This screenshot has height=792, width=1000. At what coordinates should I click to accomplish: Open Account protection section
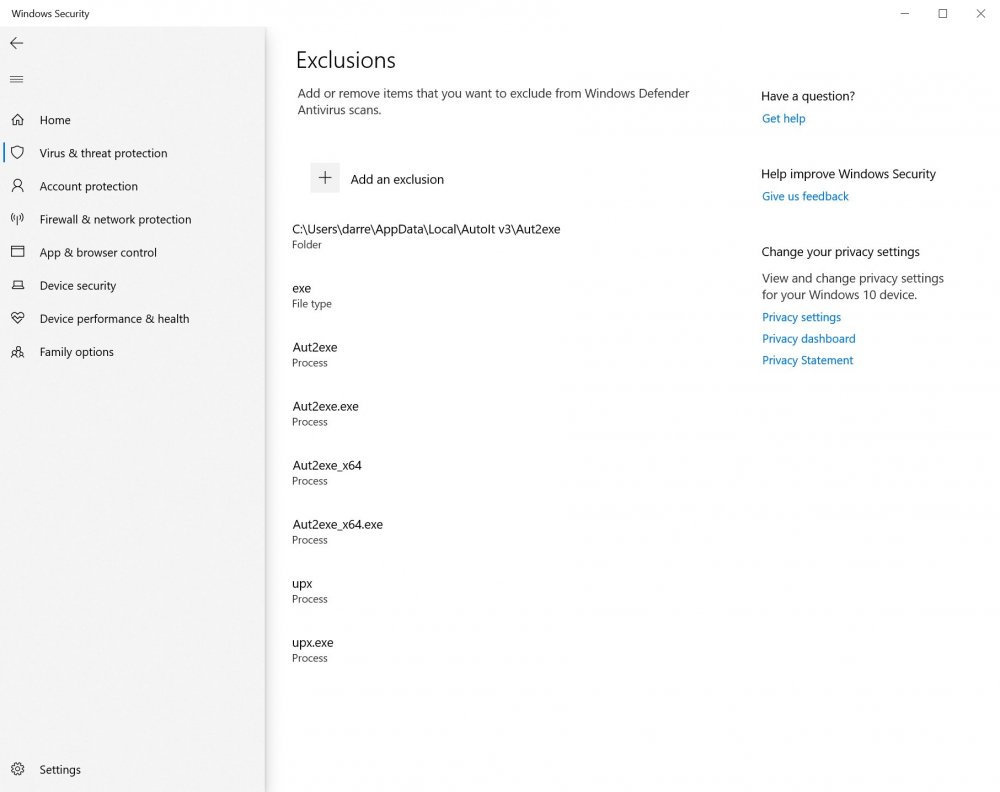pyautogui.click(x=89, y=186)
